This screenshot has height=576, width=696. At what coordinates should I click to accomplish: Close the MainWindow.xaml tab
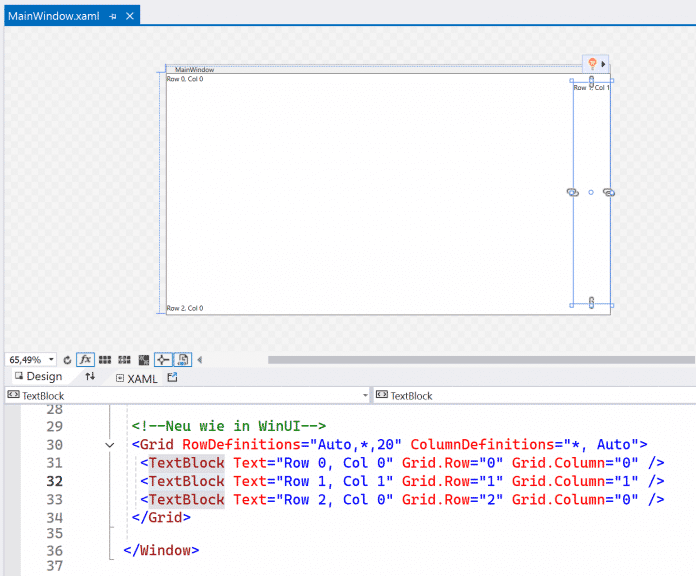coord(130,16)
